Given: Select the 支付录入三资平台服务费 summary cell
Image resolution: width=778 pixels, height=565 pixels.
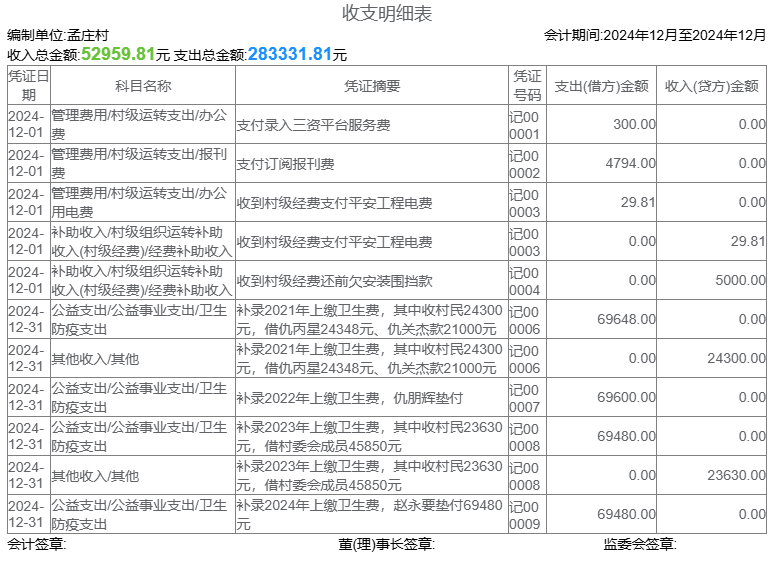Looking at the screenshot, I should point(313,125).
